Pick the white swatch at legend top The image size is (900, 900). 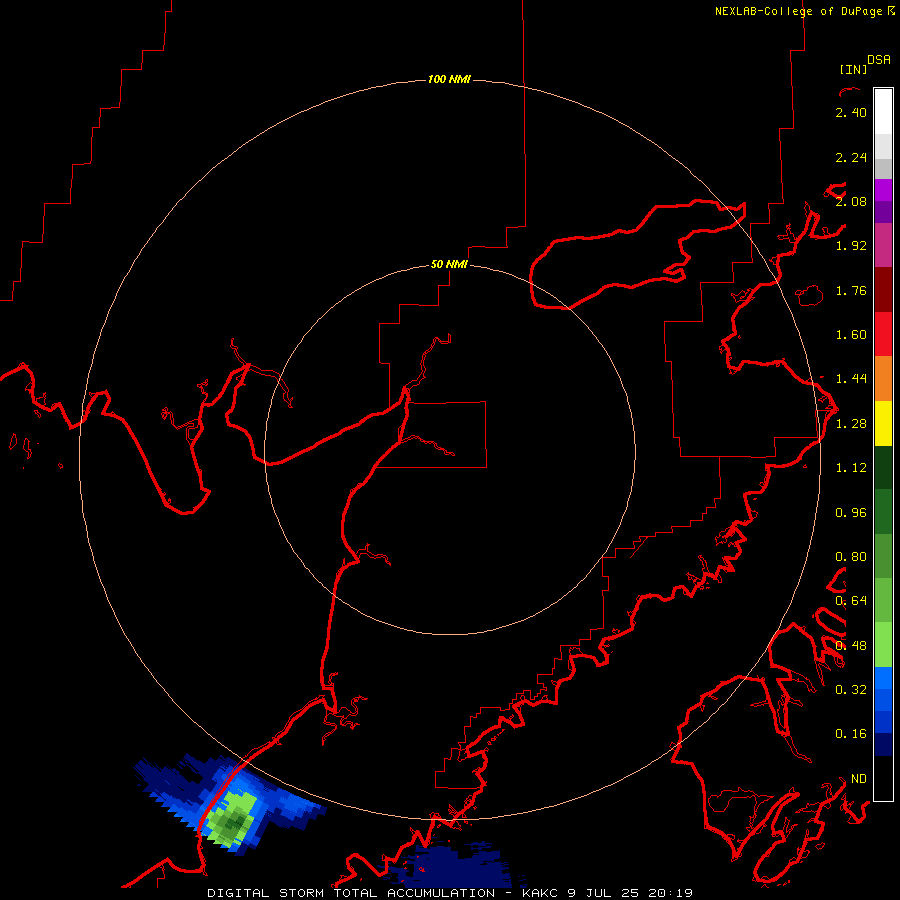coord(883,112)
